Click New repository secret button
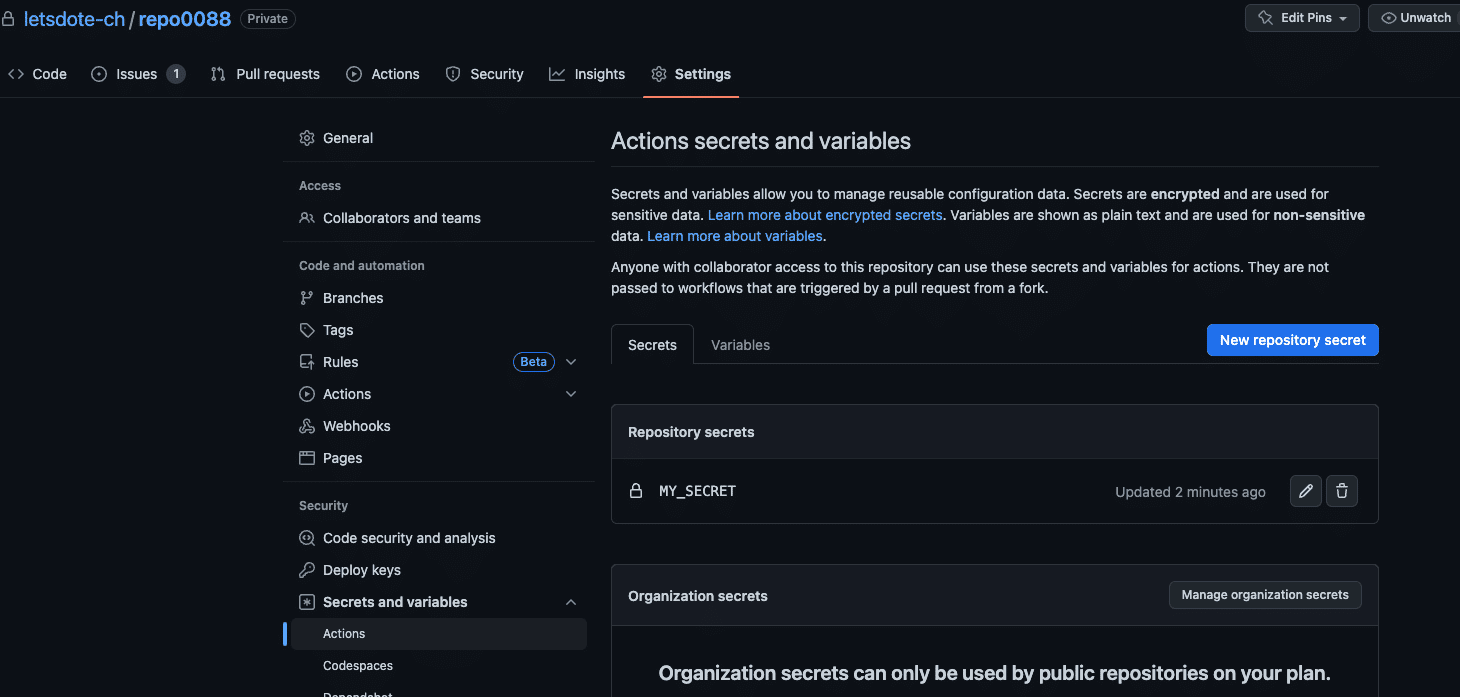 pyautogui.click(x=1292, y=340)
